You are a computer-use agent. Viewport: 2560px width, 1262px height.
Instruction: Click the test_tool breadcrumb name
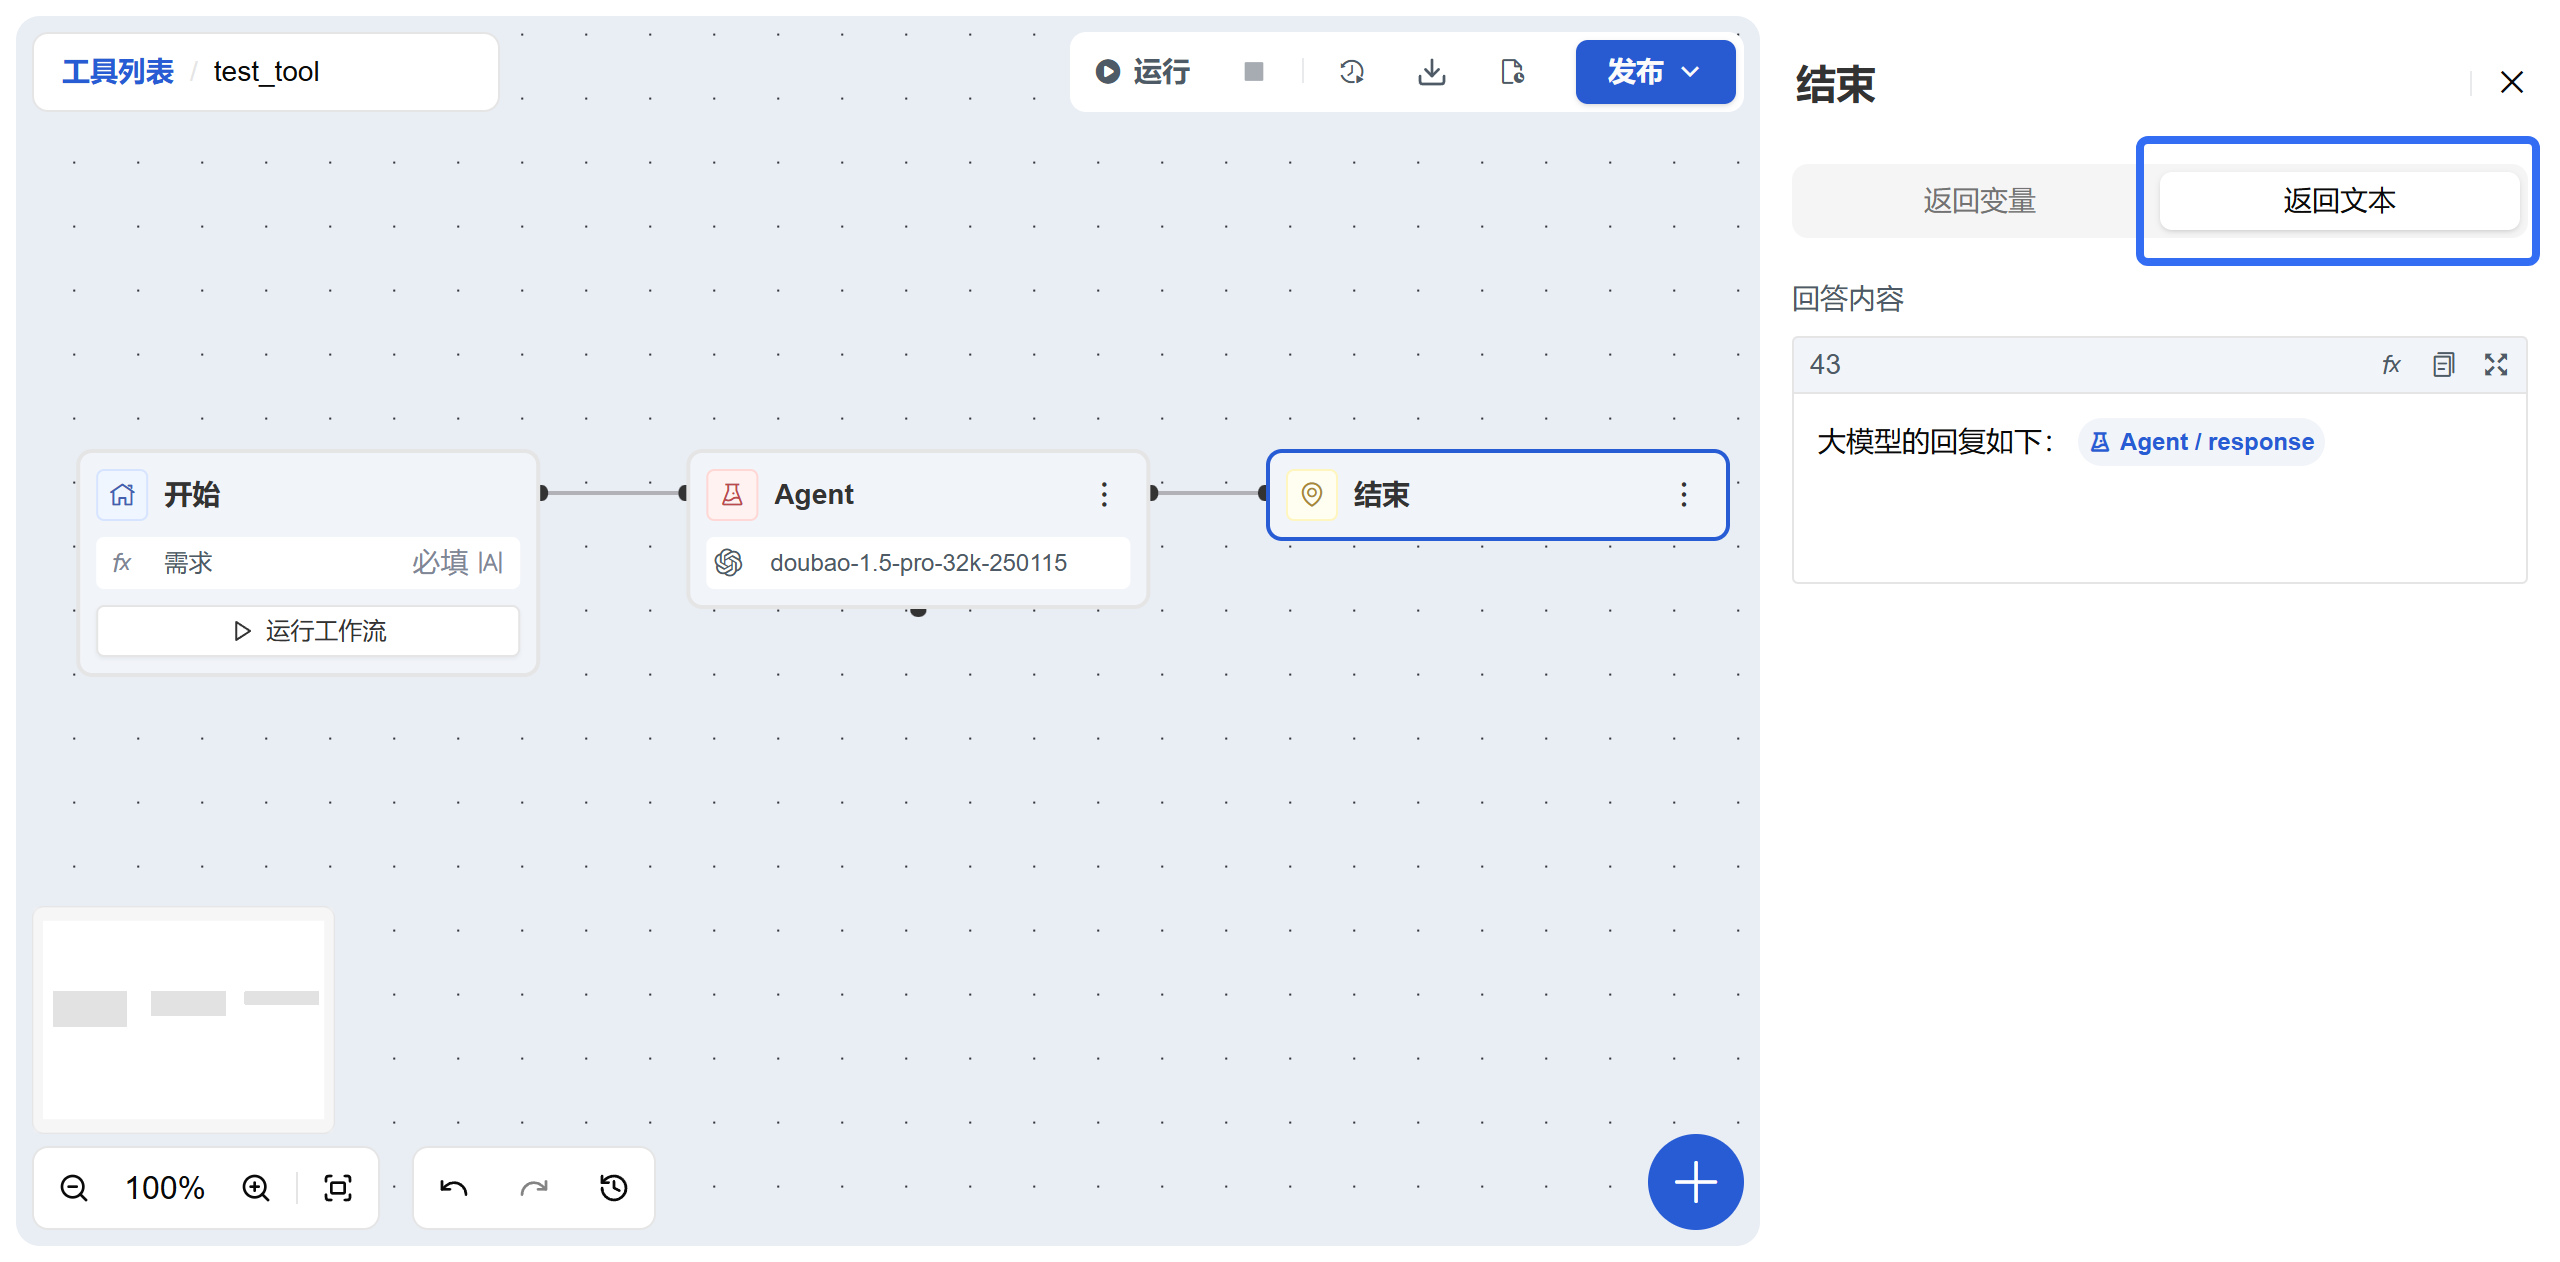pos(266,72)
